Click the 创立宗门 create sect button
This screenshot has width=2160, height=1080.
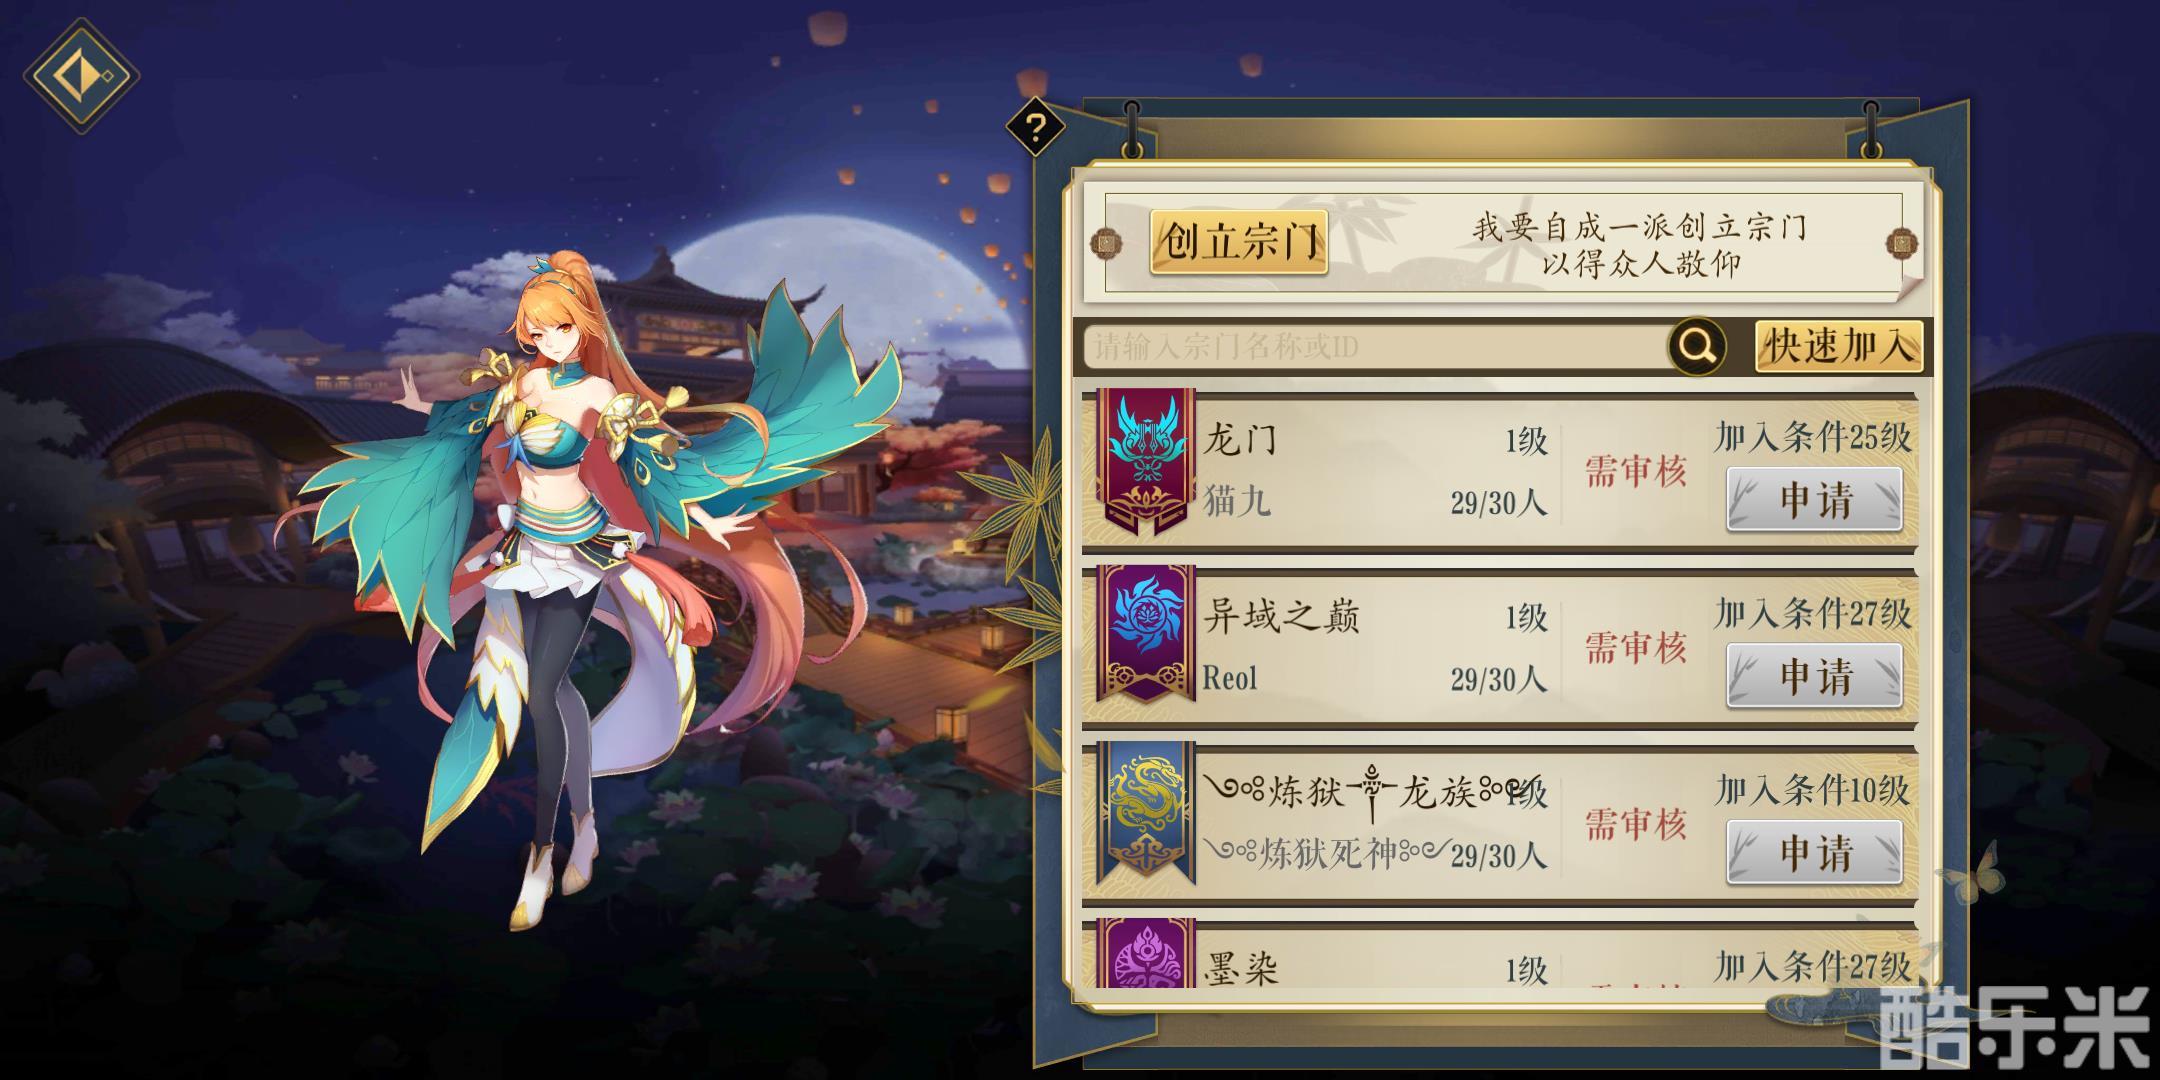tap(1239, 241)
